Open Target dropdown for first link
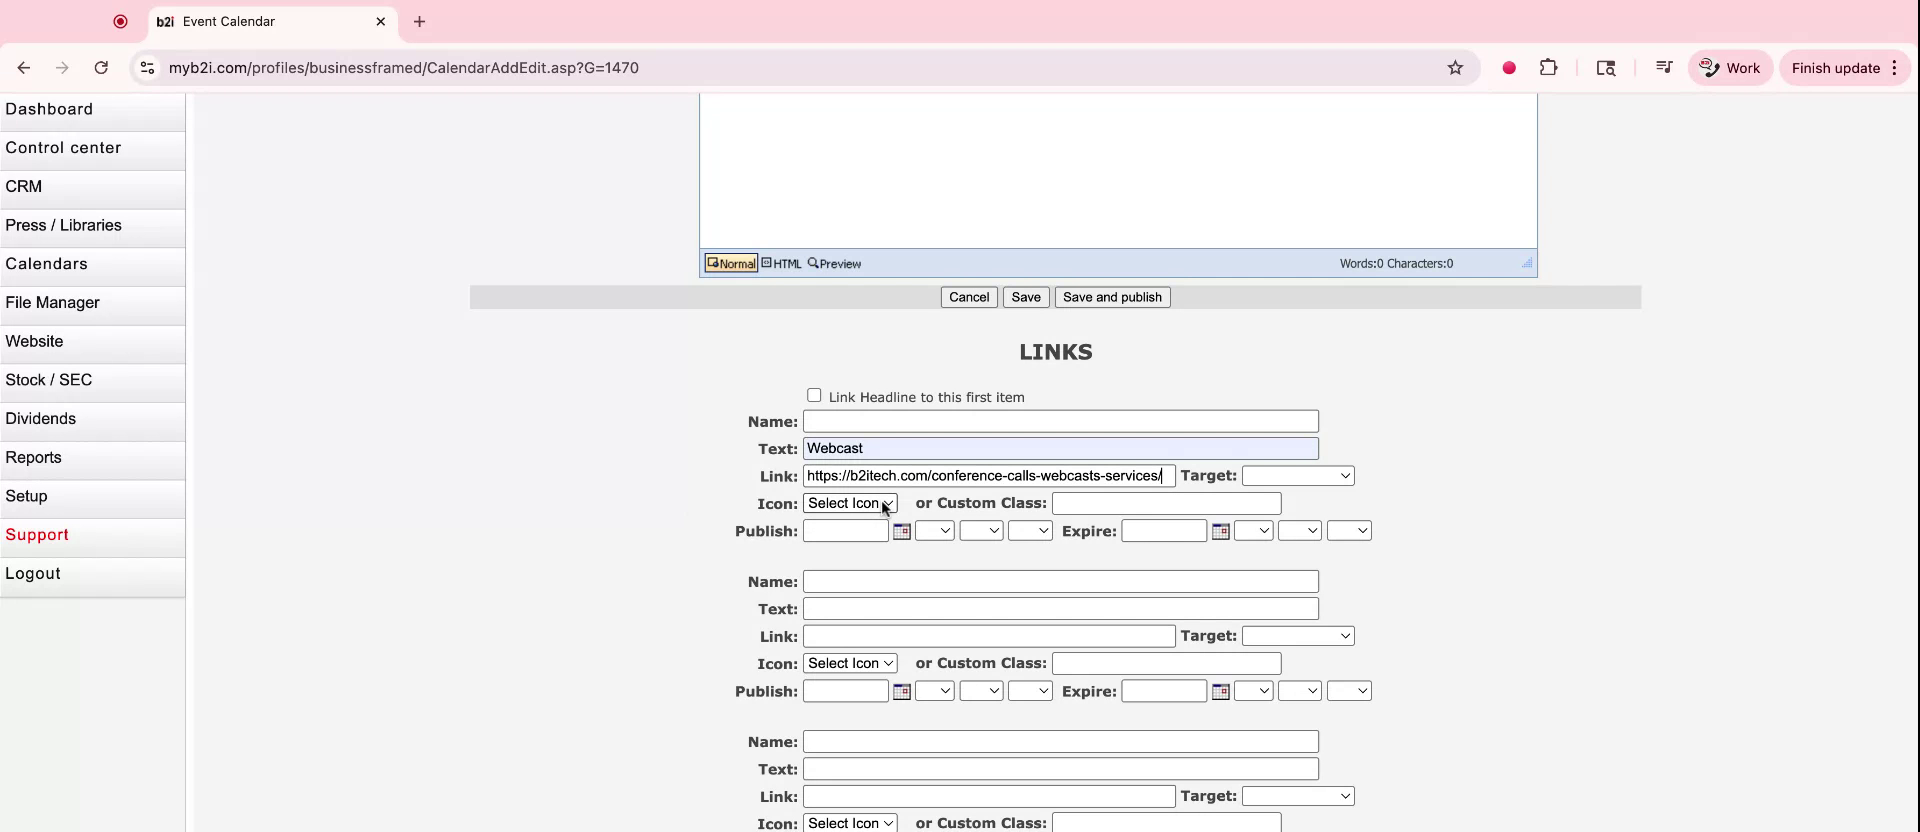Screen dimensions: 1920x832 pyautogui.click(x=1298, y=476)
